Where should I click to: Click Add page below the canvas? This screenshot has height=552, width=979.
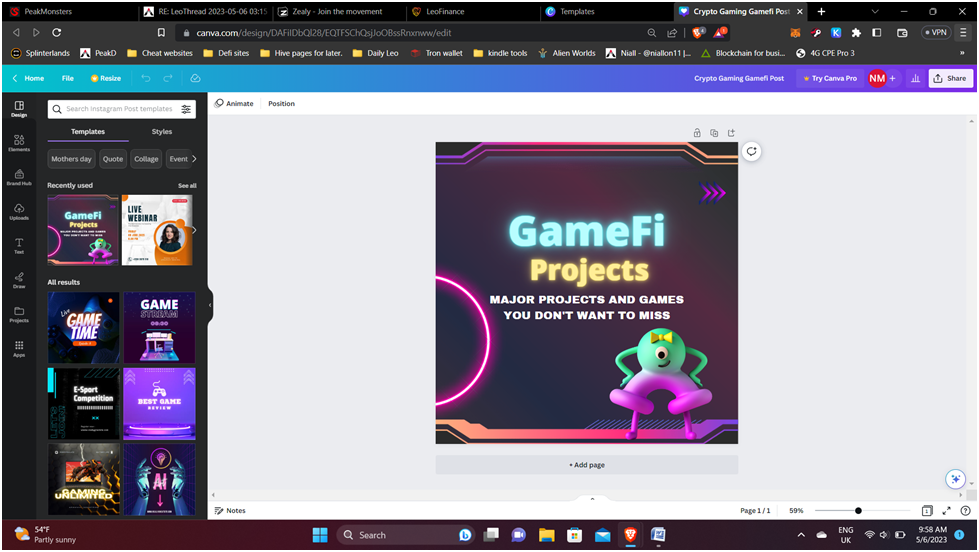(587, 465)
